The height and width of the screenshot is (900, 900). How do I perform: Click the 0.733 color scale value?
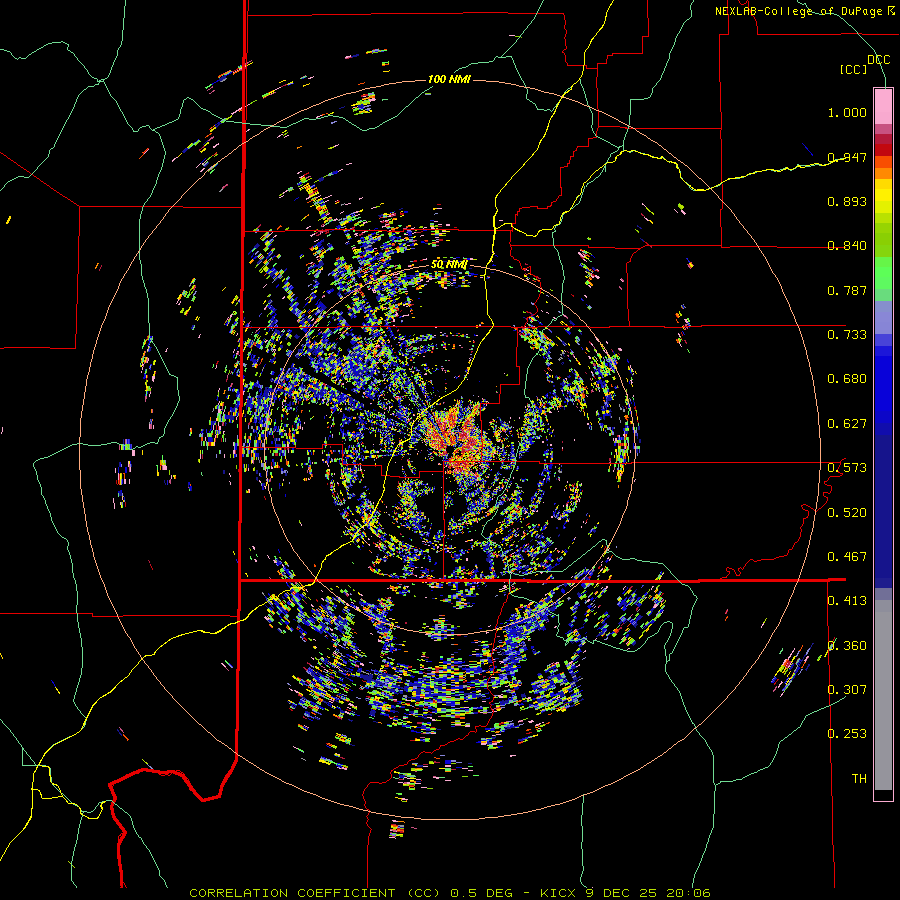pyautogui.click(x=847, y=335)
